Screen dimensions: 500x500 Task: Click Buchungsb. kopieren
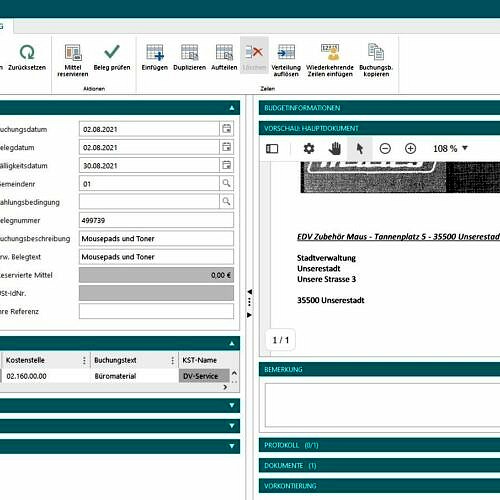376,61
